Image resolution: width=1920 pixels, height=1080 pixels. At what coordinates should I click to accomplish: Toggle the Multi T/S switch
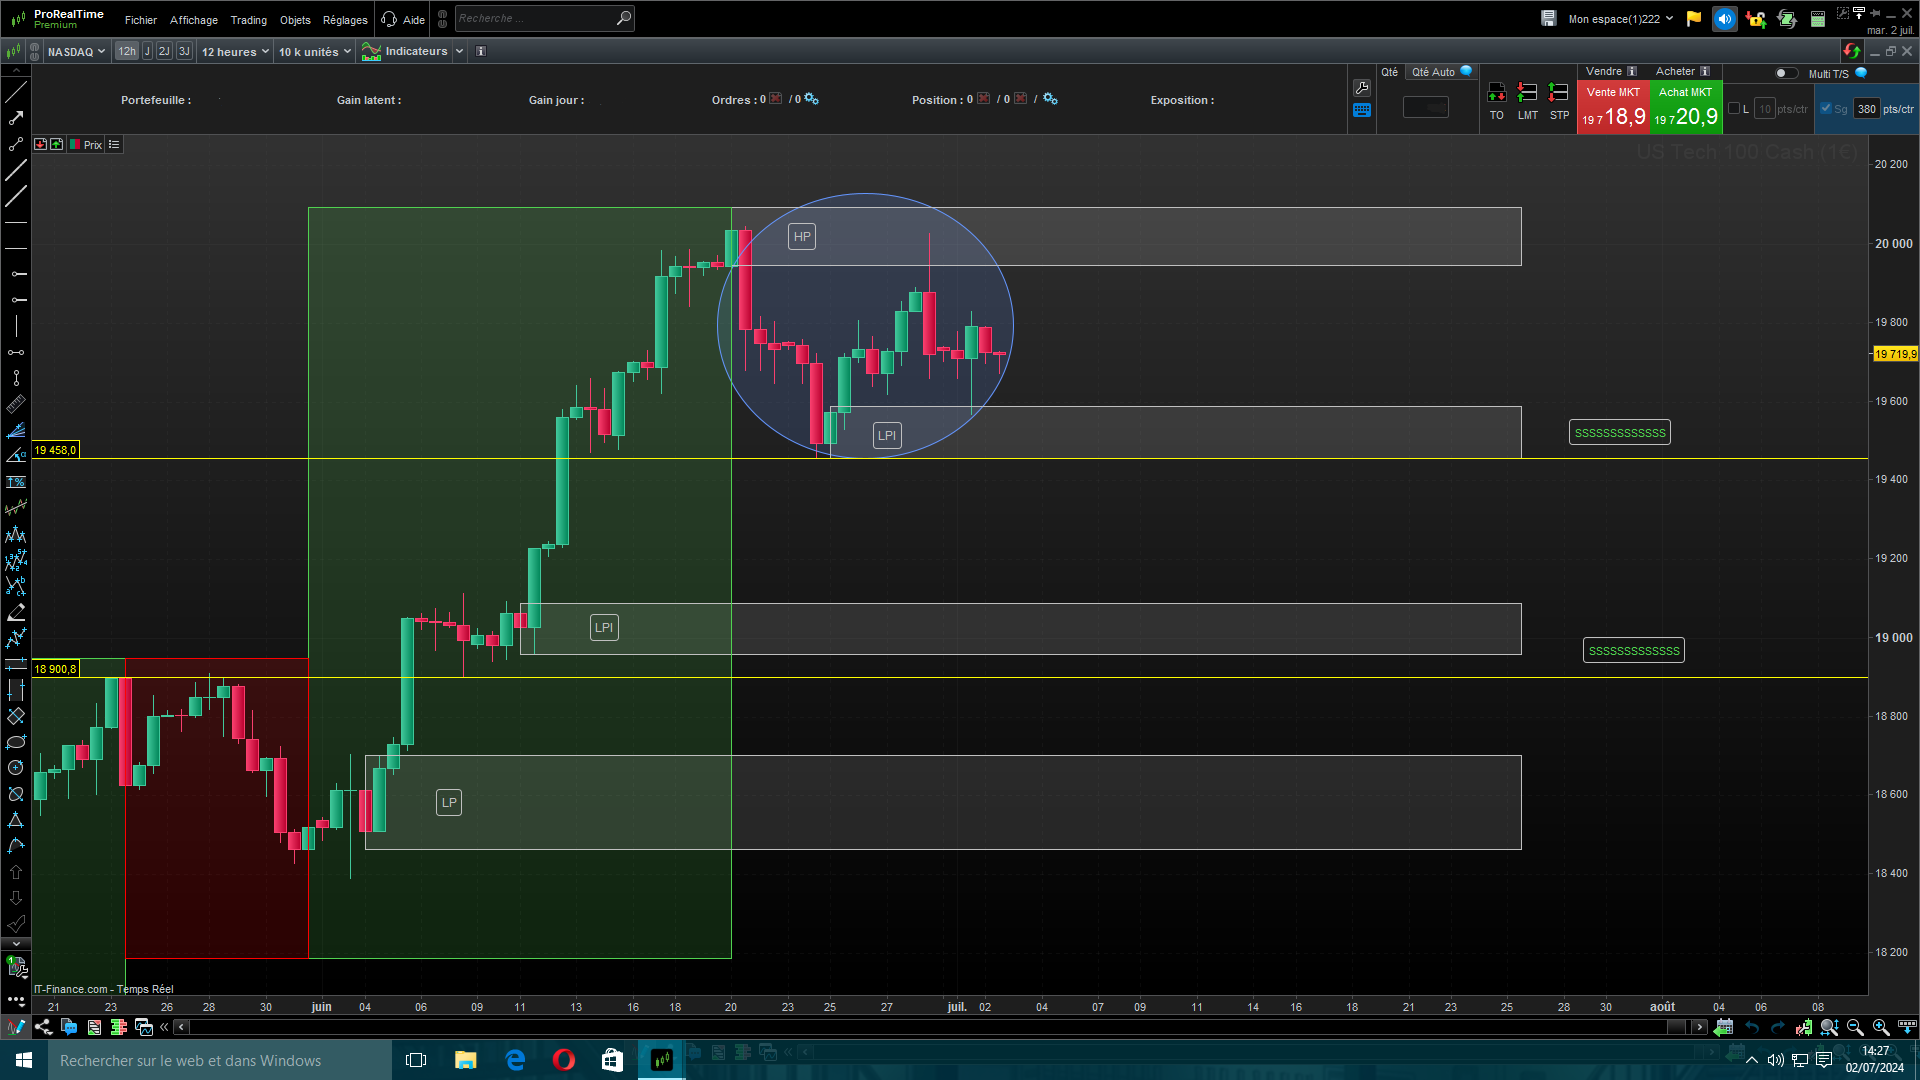pyautogui.click(x=1785, y=73)
